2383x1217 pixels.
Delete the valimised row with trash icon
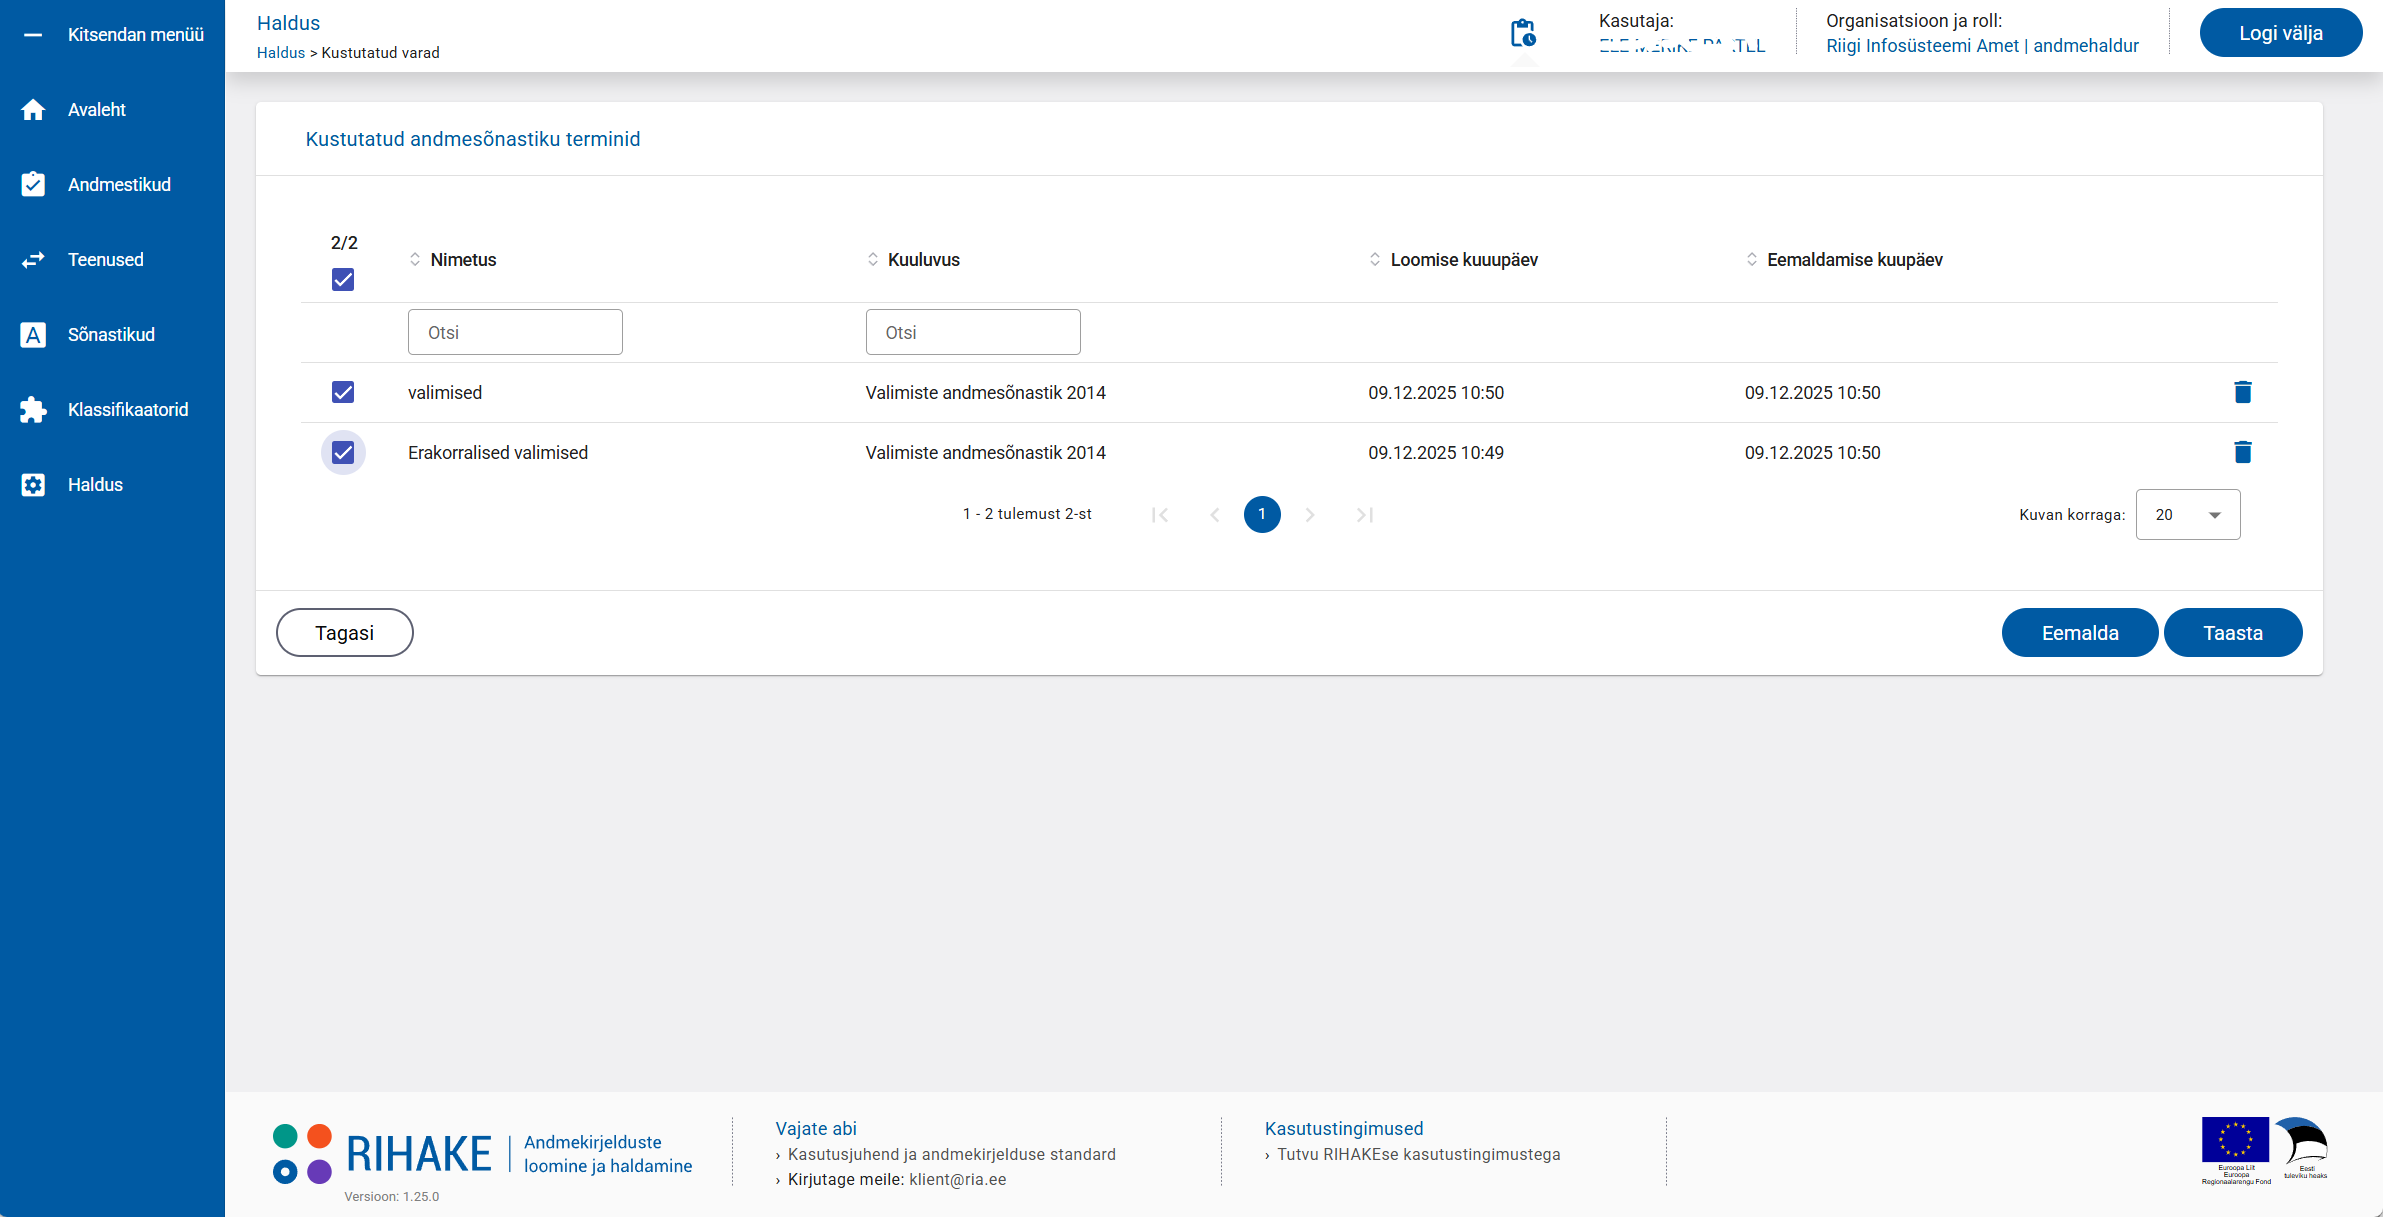(x=2242, y=392)
